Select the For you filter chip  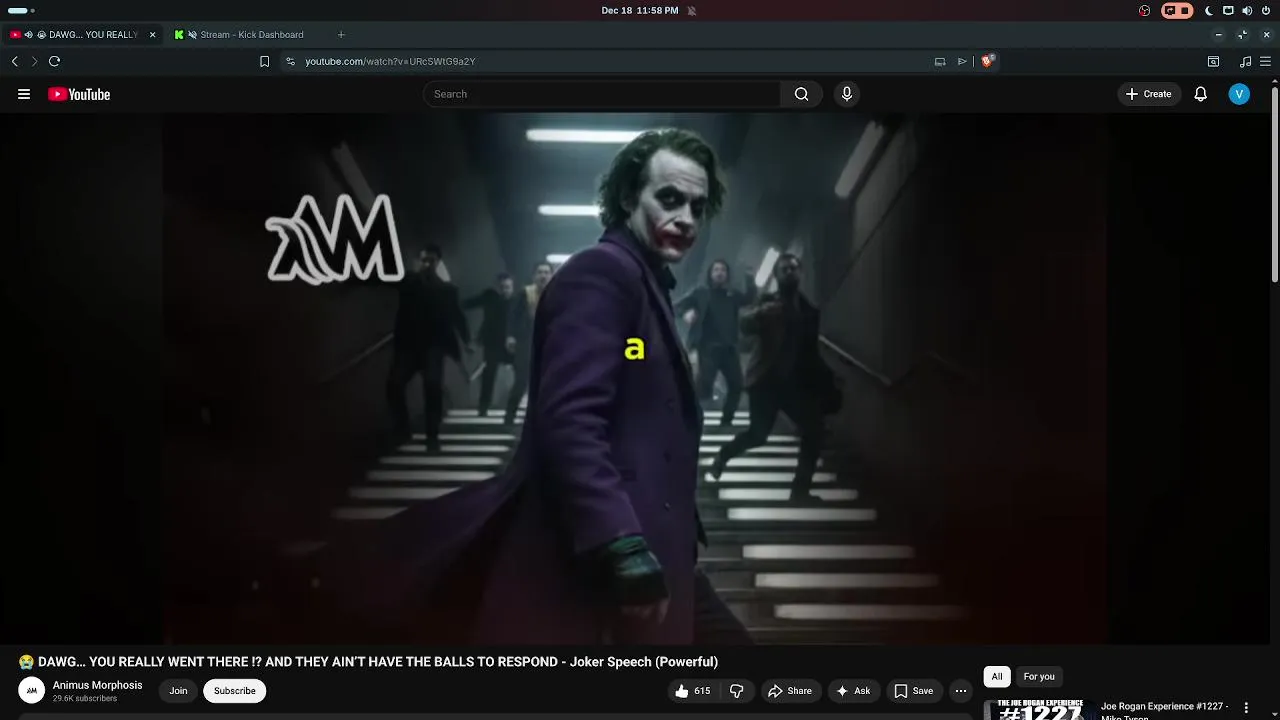1039,677
